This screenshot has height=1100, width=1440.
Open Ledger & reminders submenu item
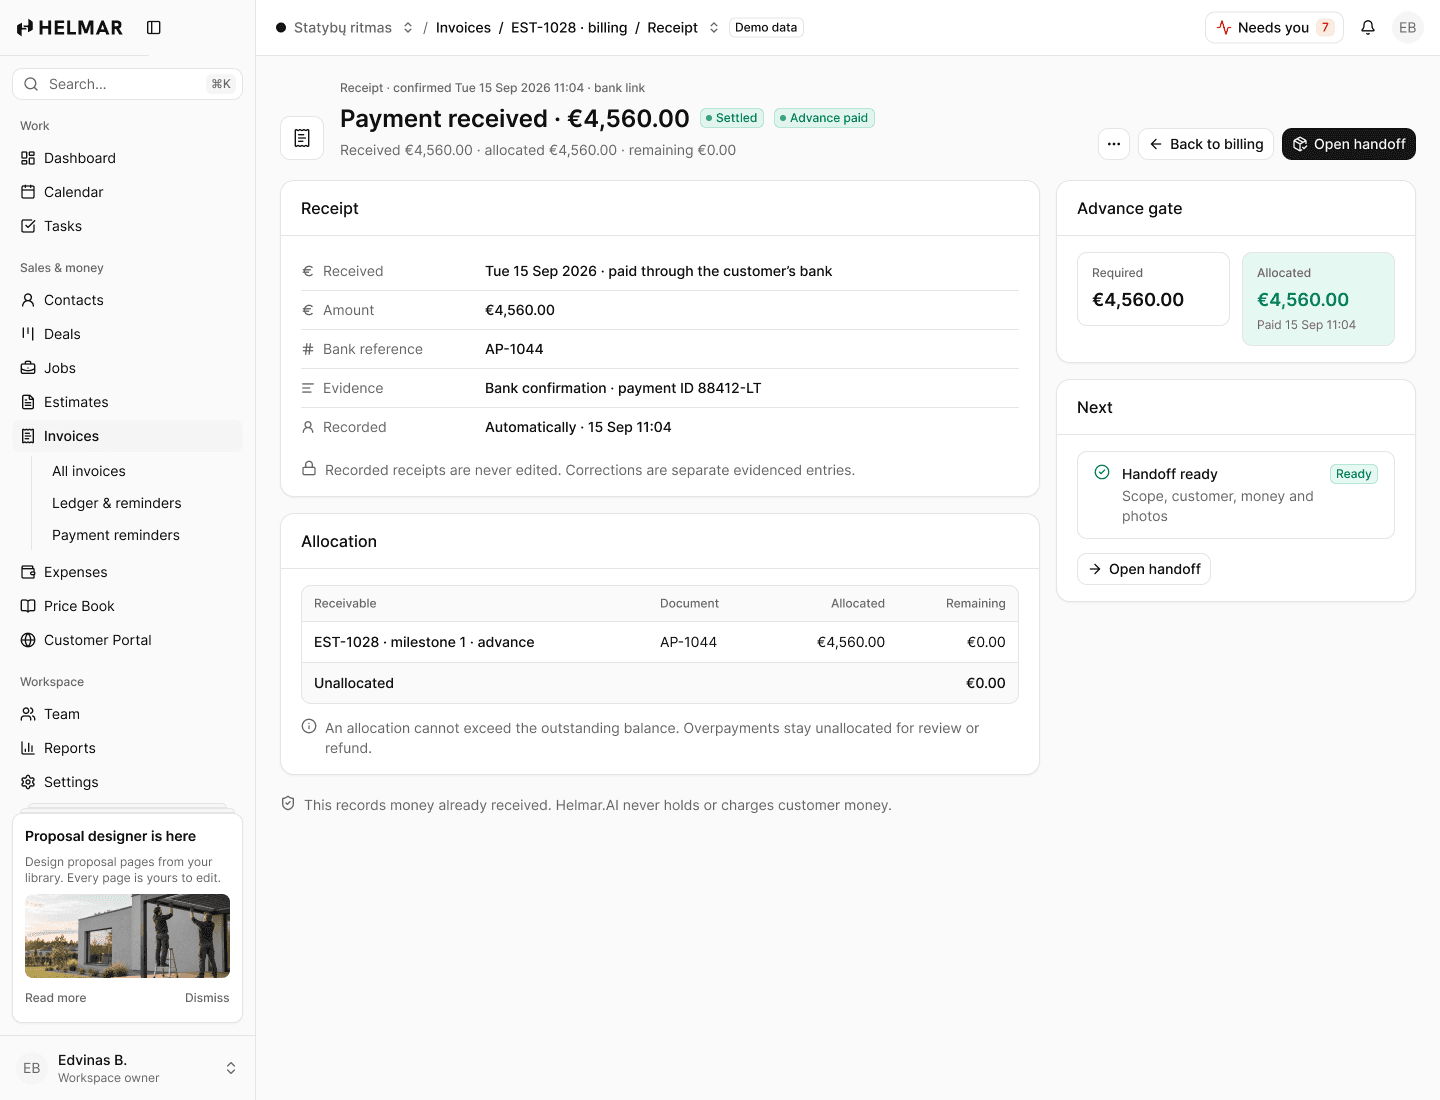coord(140,503)
